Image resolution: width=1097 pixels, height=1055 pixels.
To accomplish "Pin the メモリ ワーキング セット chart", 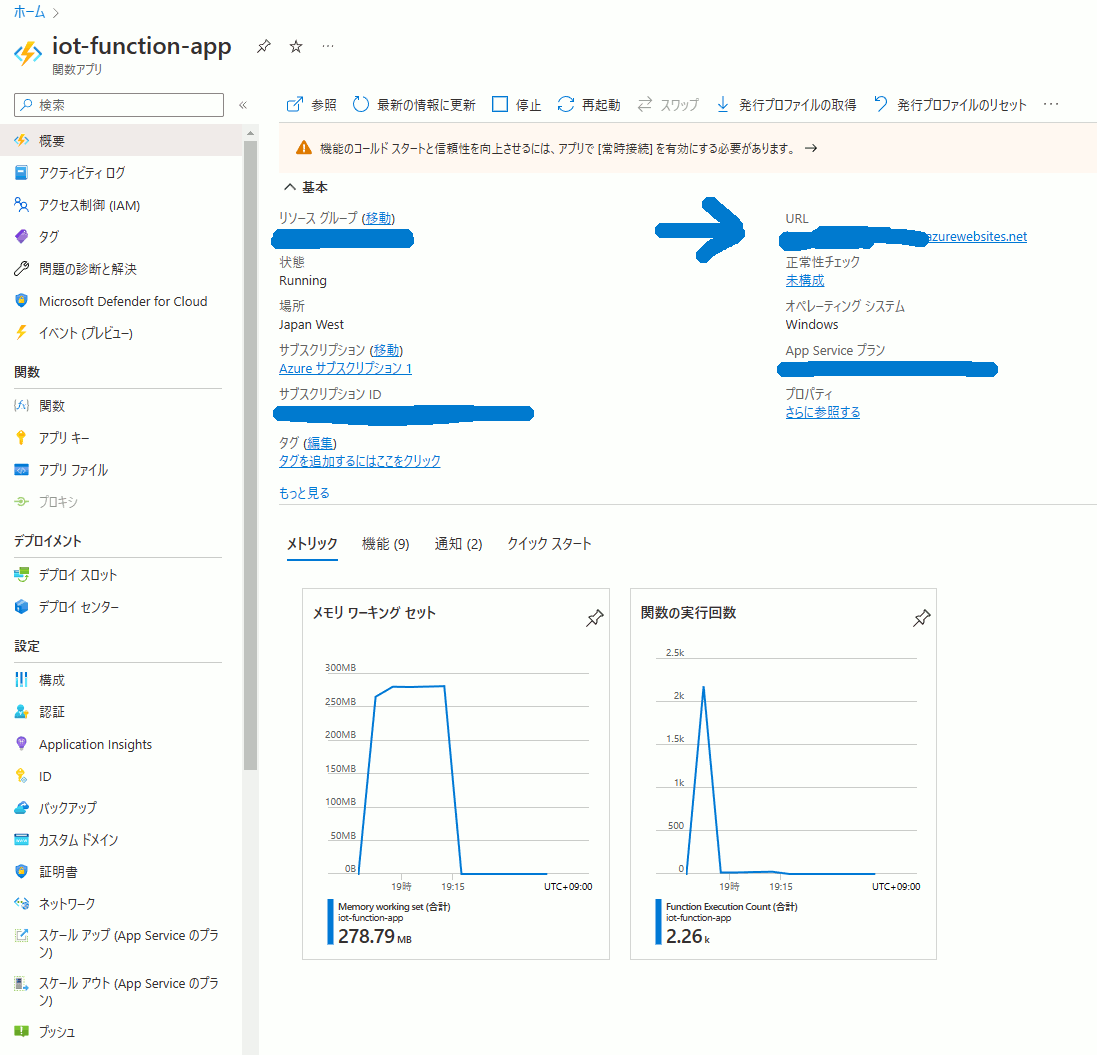I will pos(594,619).
